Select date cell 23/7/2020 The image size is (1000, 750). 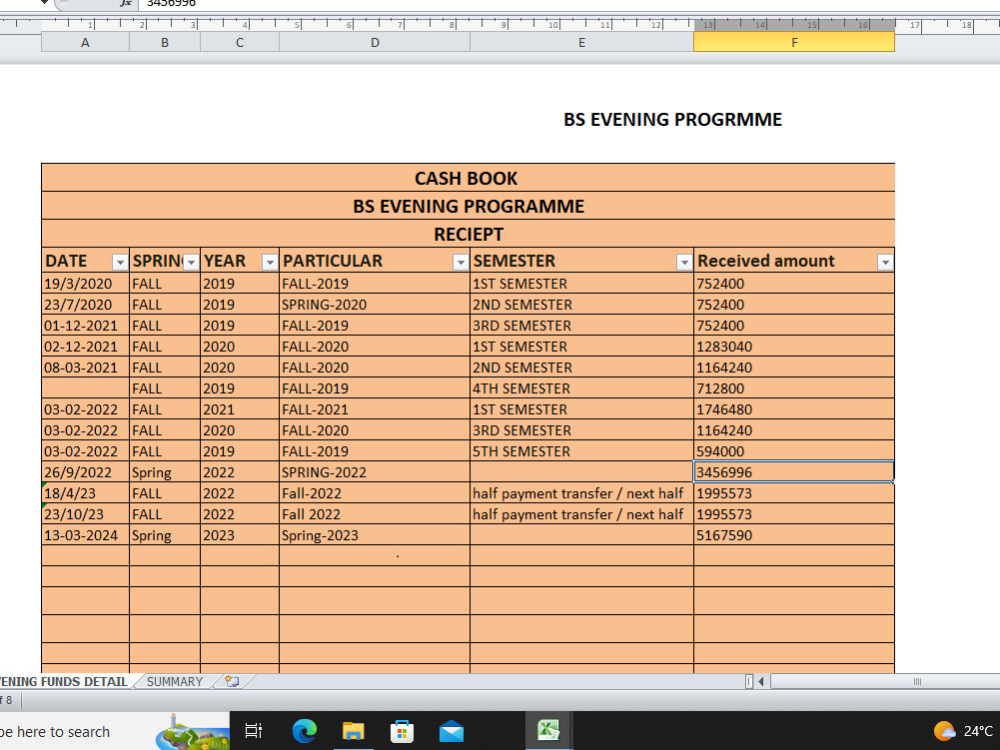pyautogui.click(x=85, y=304)
